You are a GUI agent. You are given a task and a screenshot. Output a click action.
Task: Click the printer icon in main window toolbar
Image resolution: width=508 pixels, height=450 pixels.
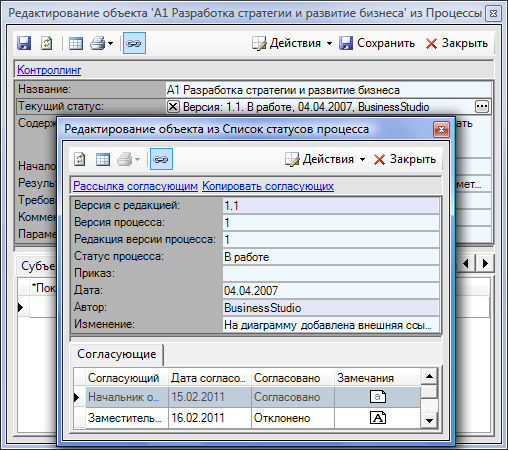pyautogui.click(x=98, y=43)
